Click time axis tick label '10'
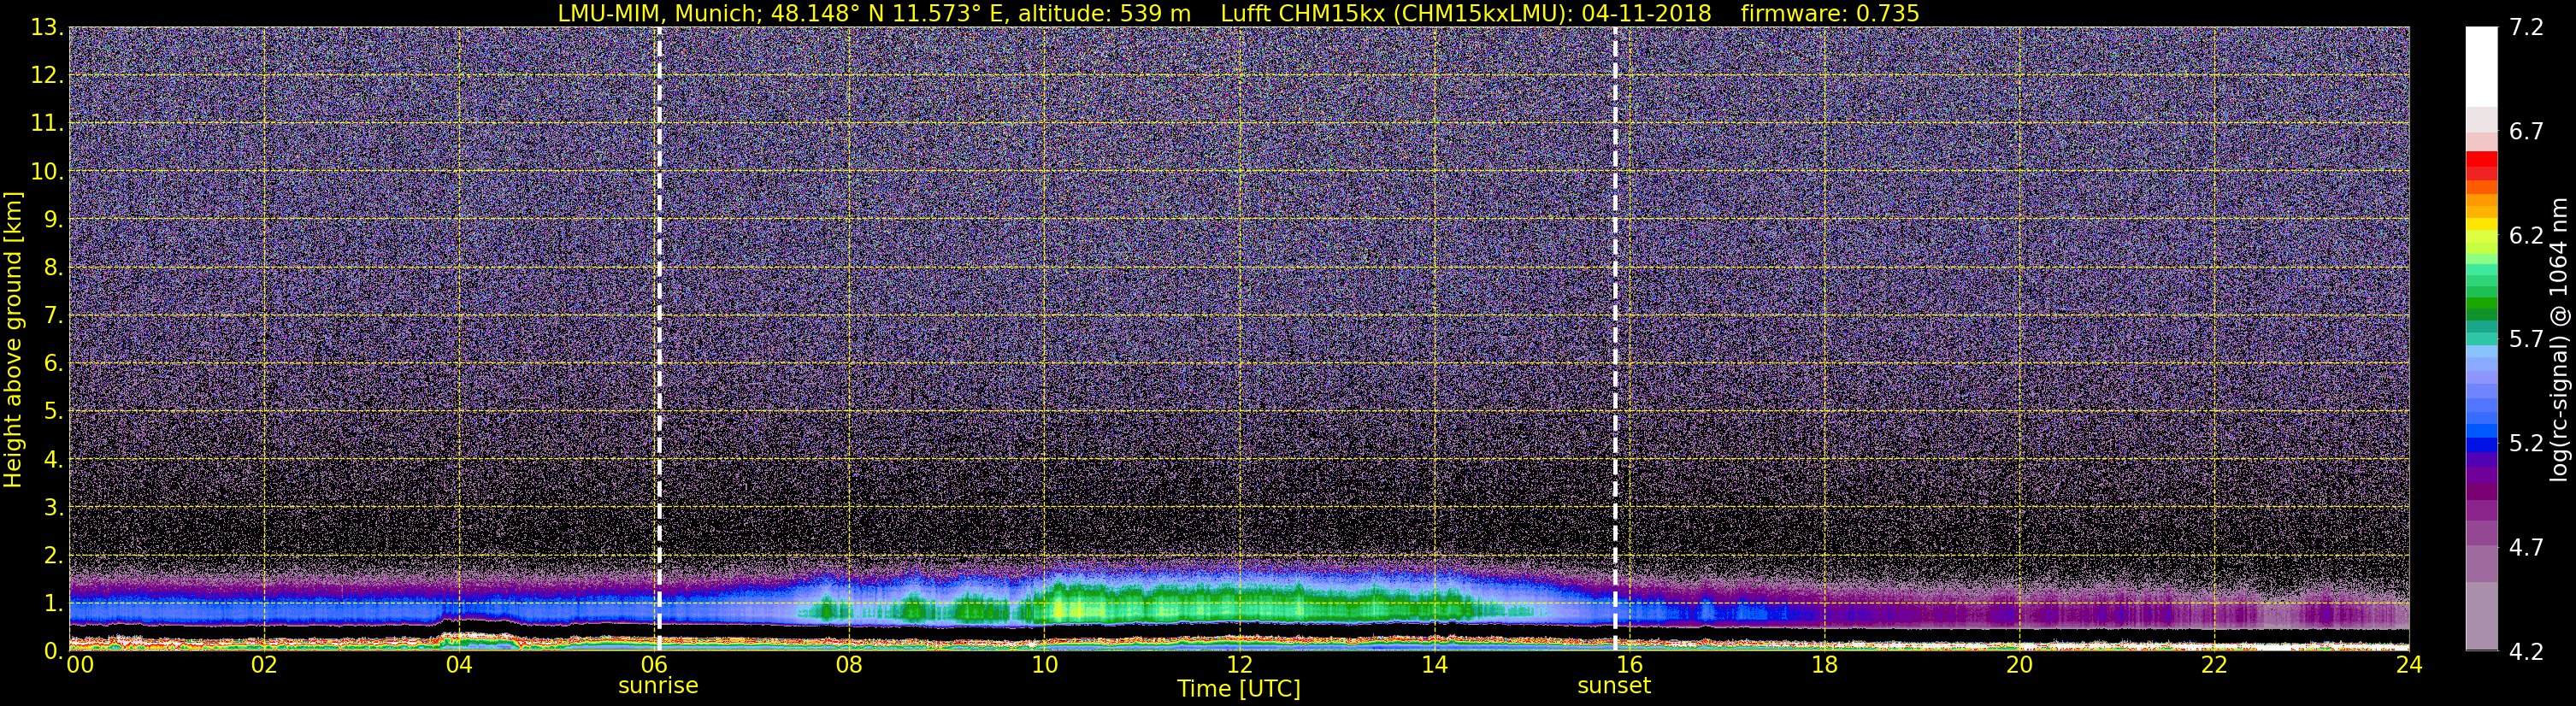Image resolution: width=2576 pixels, height=706 pixels. click(x=1044, y=665)
